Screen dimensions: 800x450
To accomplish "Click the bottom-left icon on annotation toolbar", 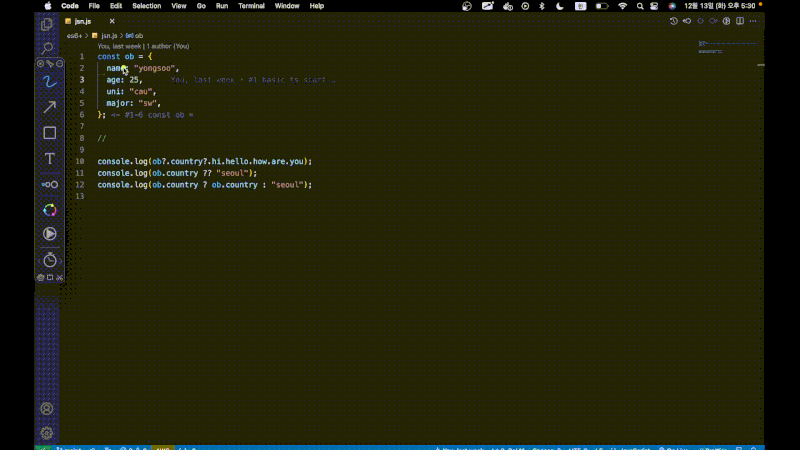I will coord(40,278).
